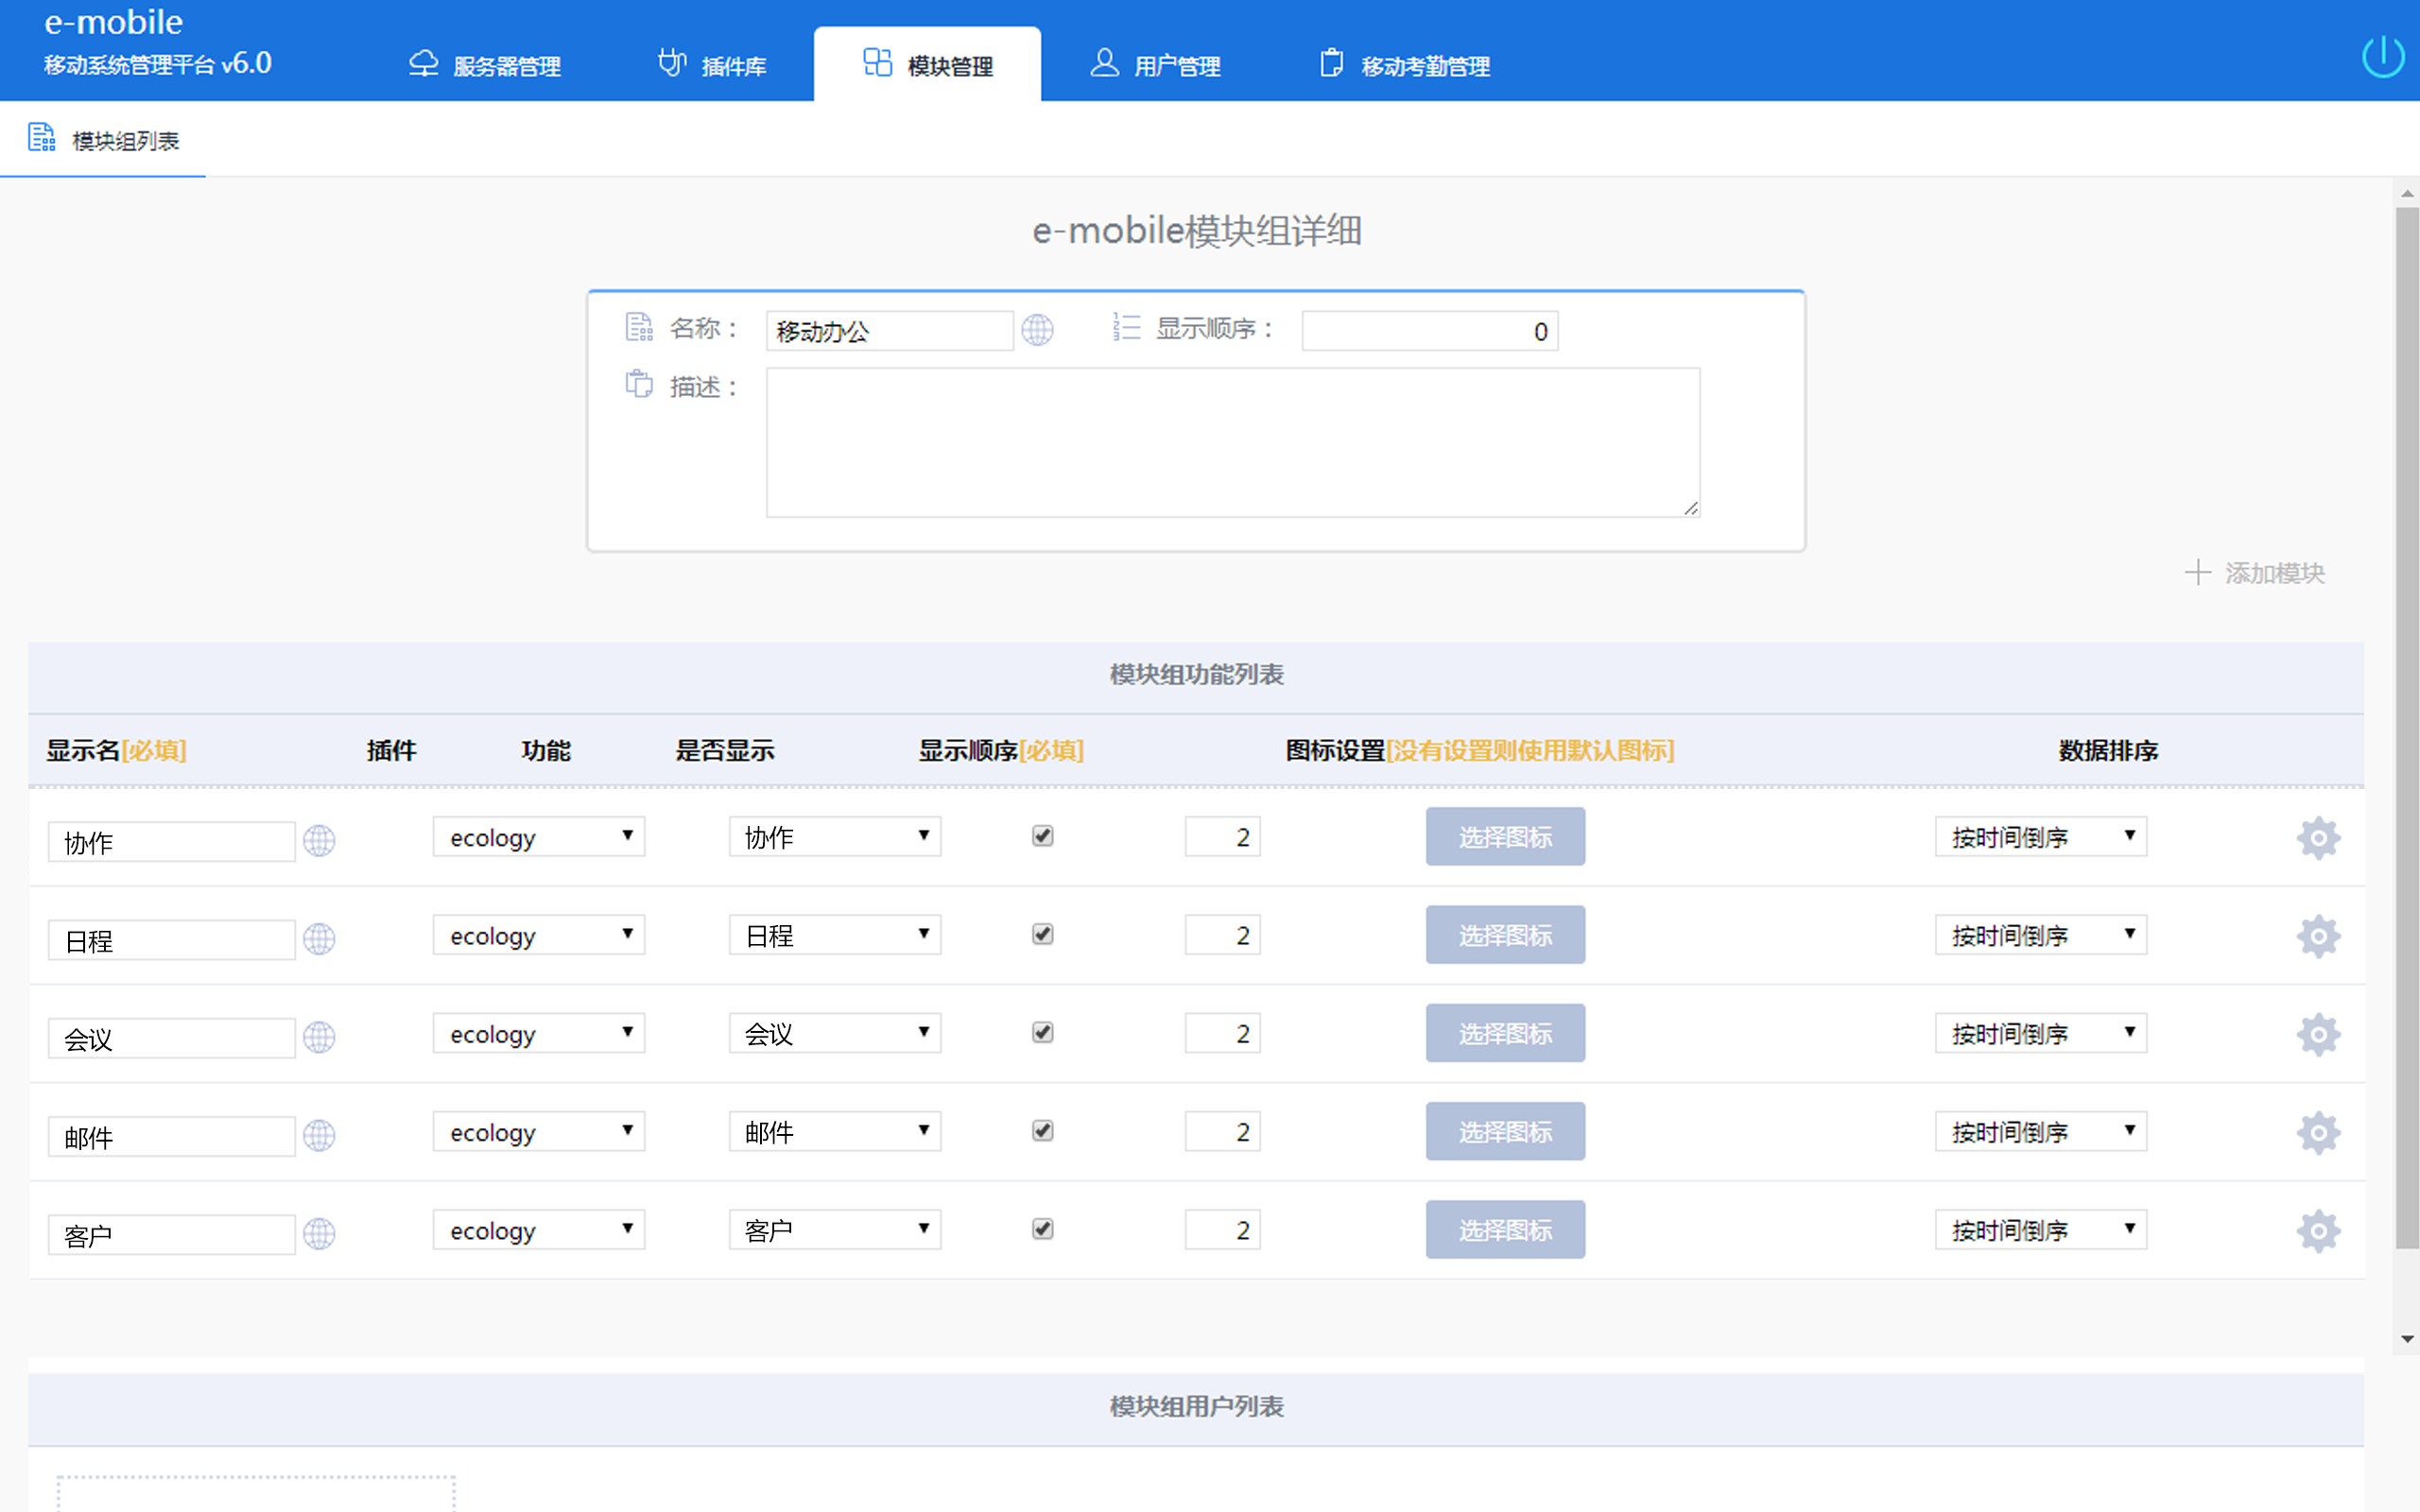2420x1512 pixels.
Task: Toggle 是否显示 checkbox for 客户 row
Action: pyautogui.click(x=1043, y=1229)
